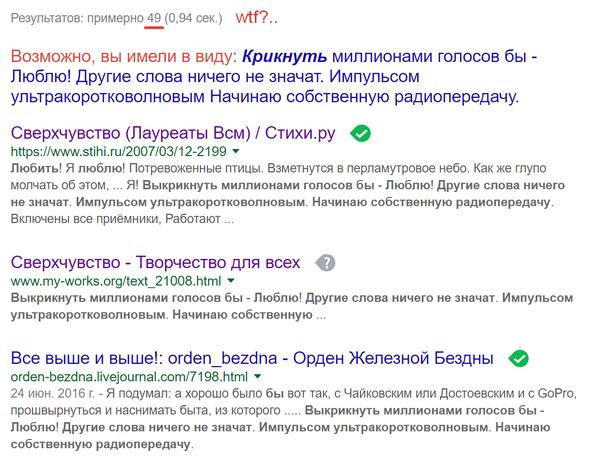Click the orden-bezdna.livejournal.com/7198.html address
The width and height of the screenshot is (600, 458).
[128, 377]
